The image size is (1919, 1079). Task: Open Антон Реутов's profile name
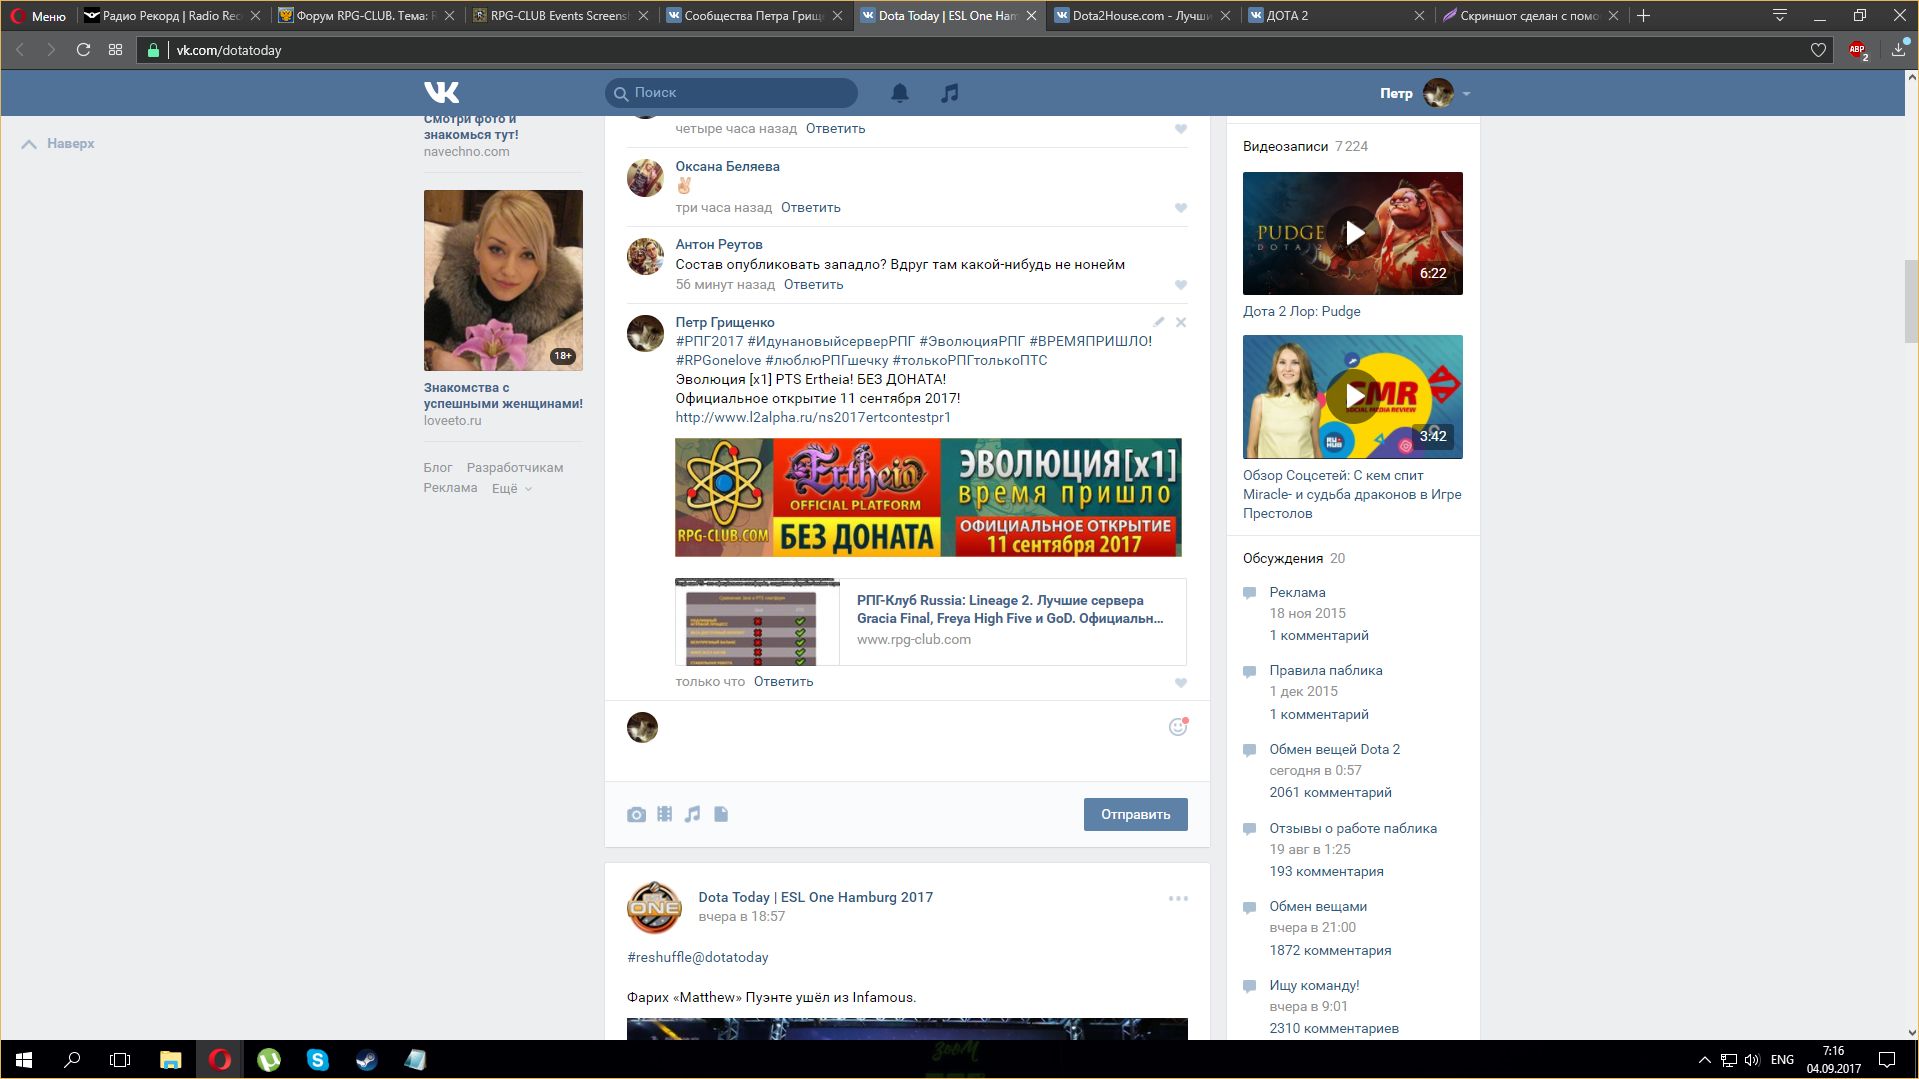[719, 244]
